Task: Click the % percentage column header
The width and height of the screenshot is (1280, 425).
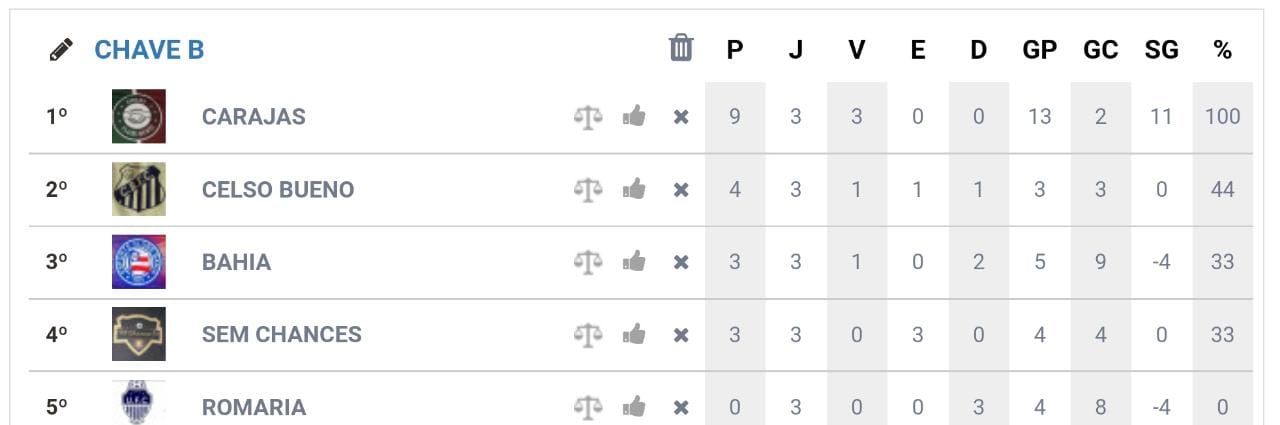Action: [x=1223, y=50]
